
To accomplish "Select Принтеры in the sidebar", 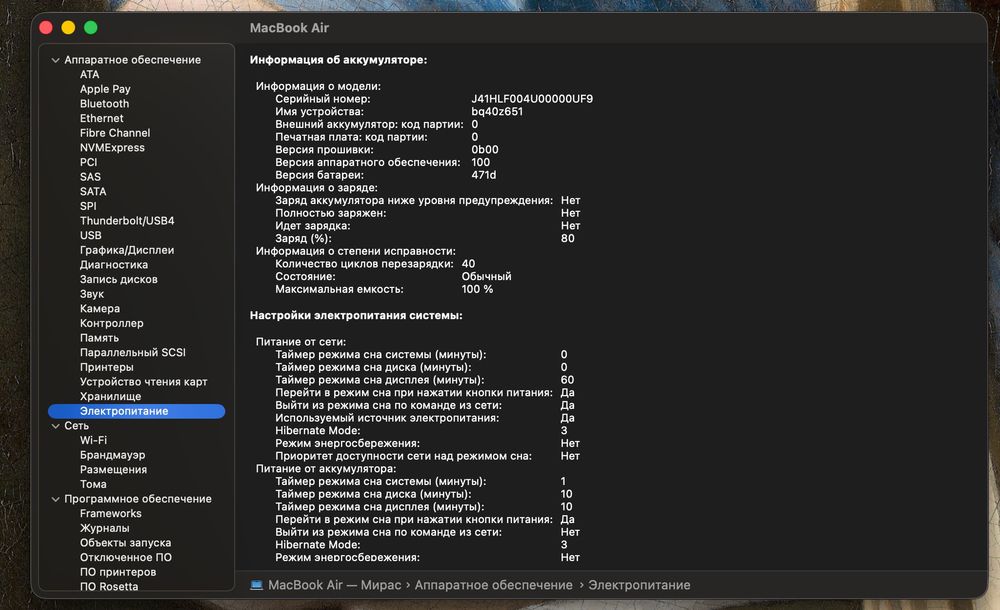I will 107,368.
